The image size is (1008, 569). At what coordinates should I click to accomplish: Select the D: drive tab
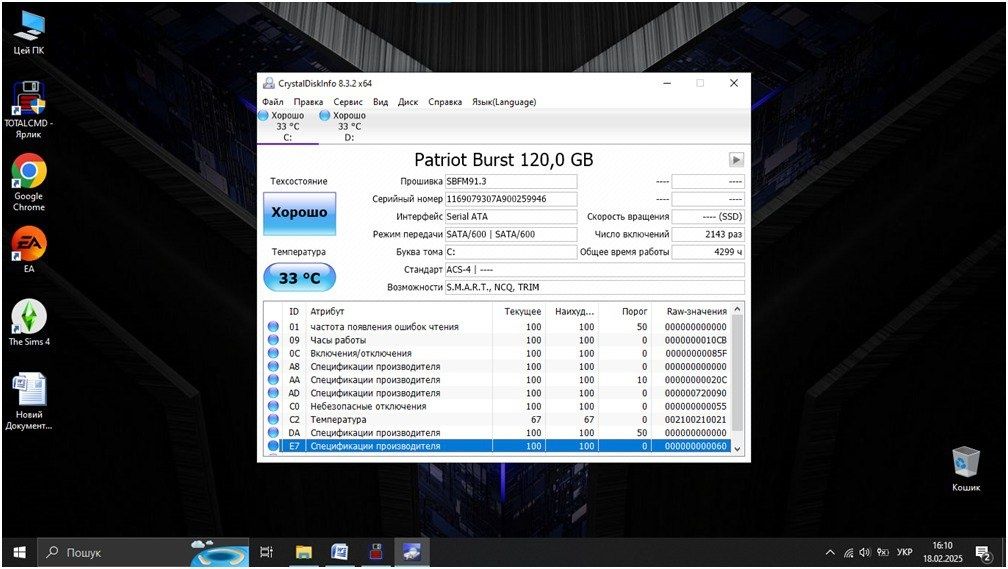coord(349,126)
